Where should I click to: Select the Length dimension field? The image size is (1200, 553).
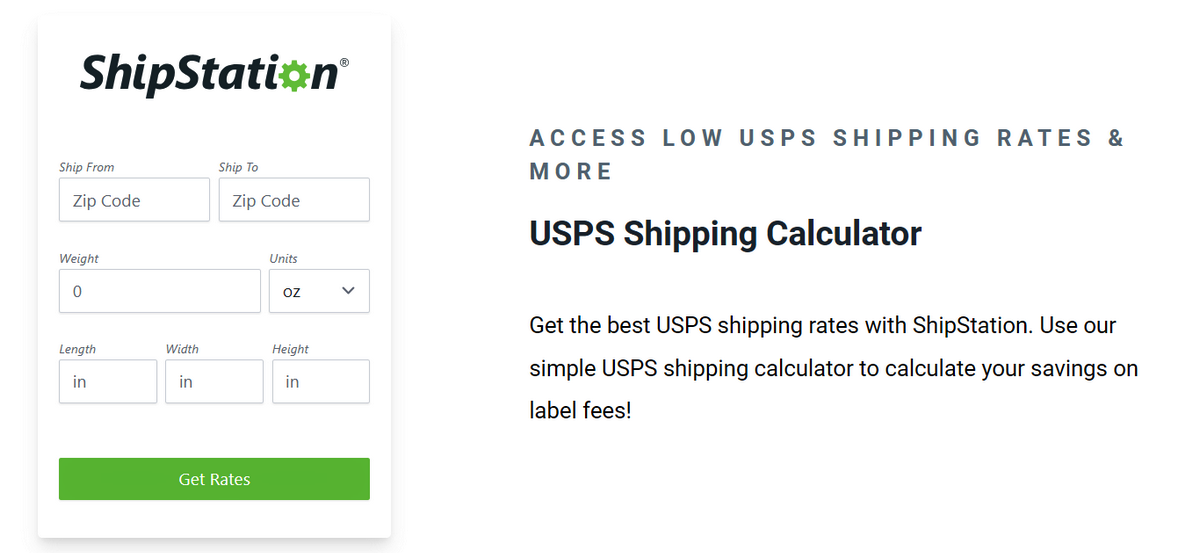108,382
